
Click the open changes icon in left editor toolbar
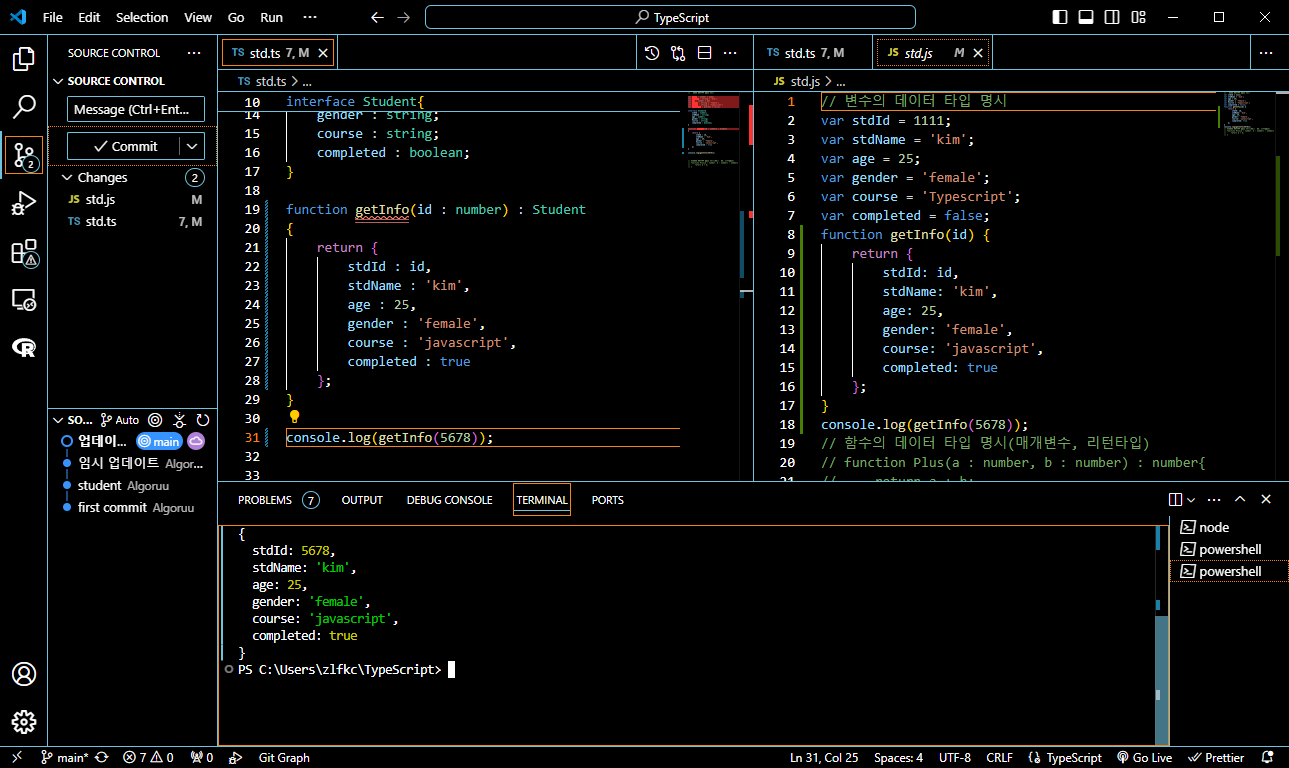(678, 53)
